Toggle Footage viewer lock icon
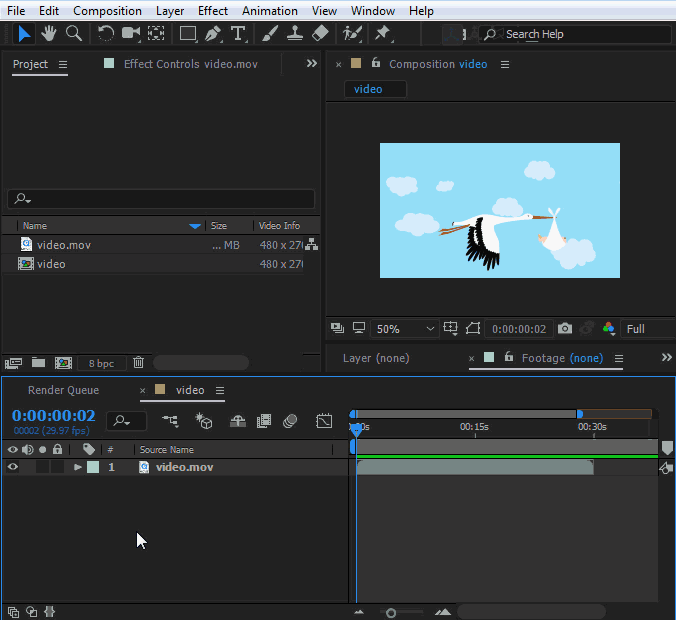 coord(509,357)
